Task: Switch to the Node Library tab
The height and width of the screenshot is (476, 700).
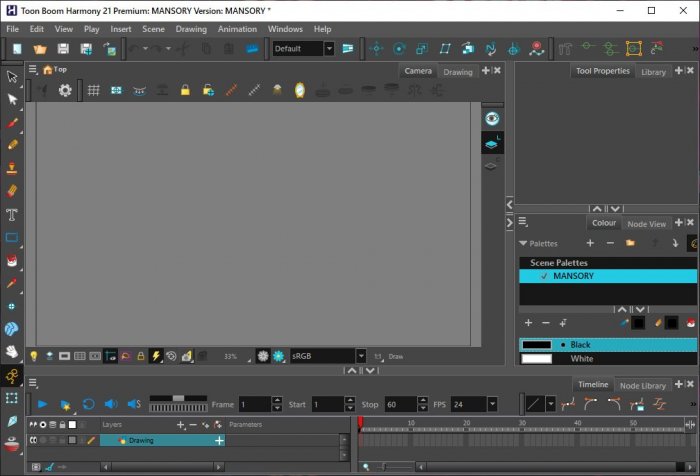Action: 643,385
